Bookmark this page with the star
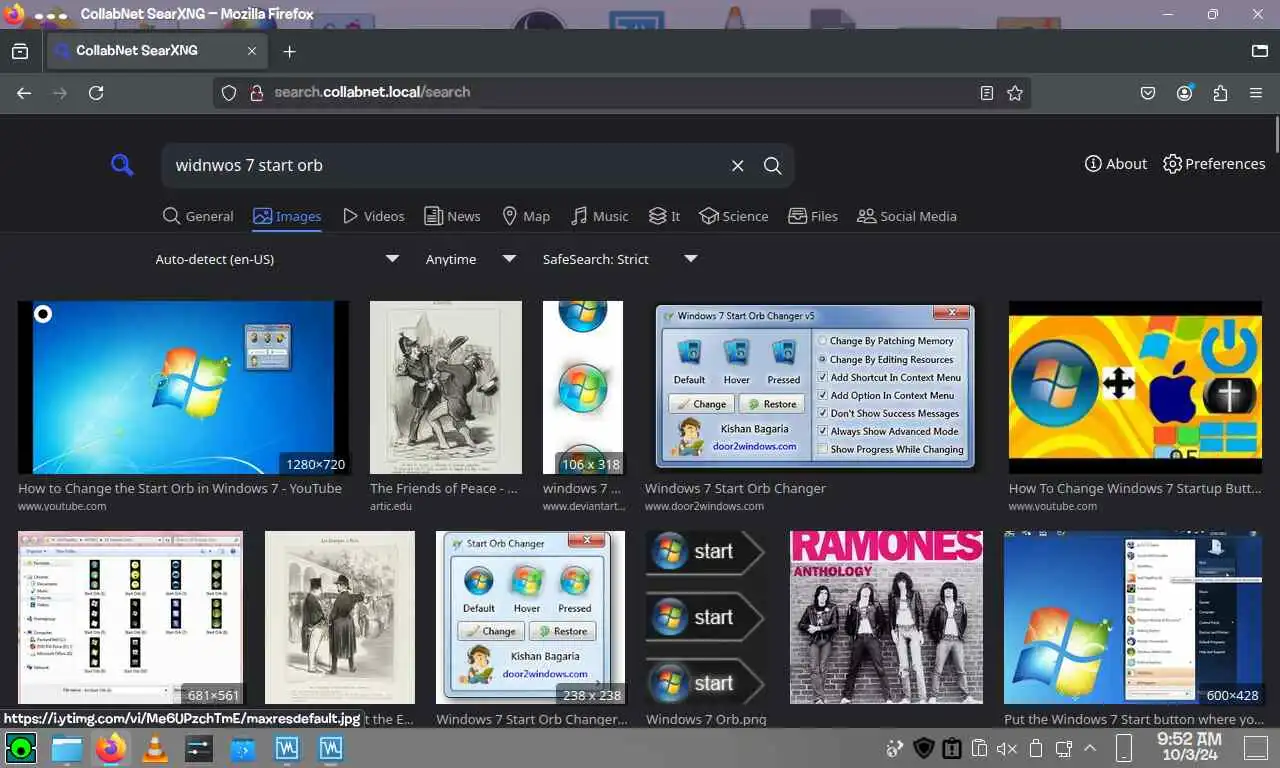 (x=1015, y=93)
